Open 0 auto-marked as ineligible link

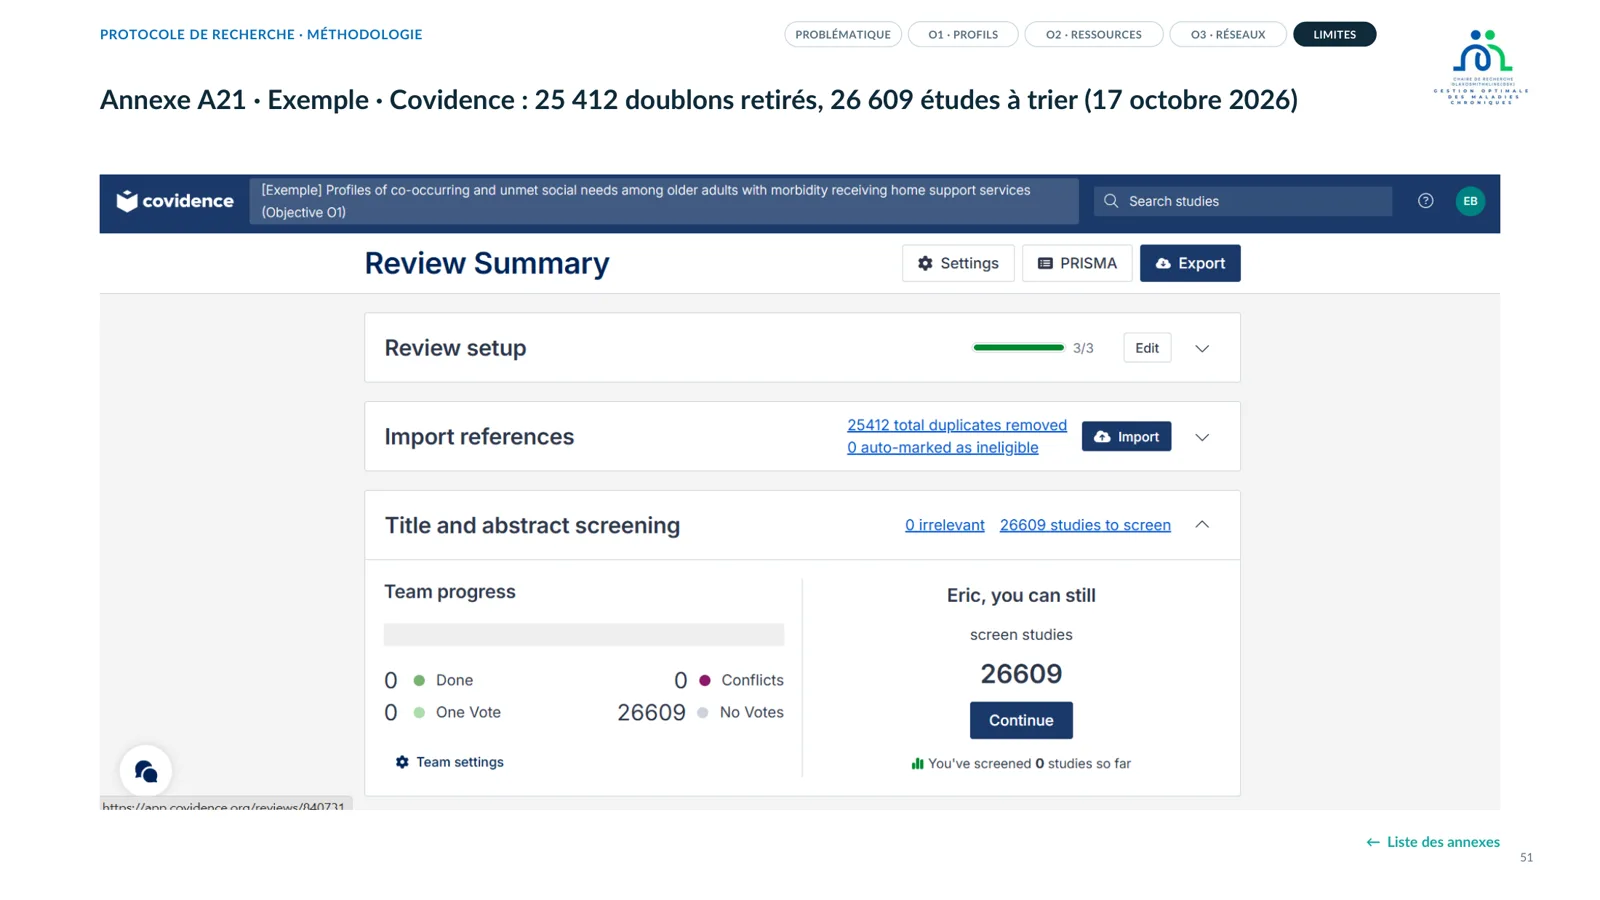coord(943,447)
